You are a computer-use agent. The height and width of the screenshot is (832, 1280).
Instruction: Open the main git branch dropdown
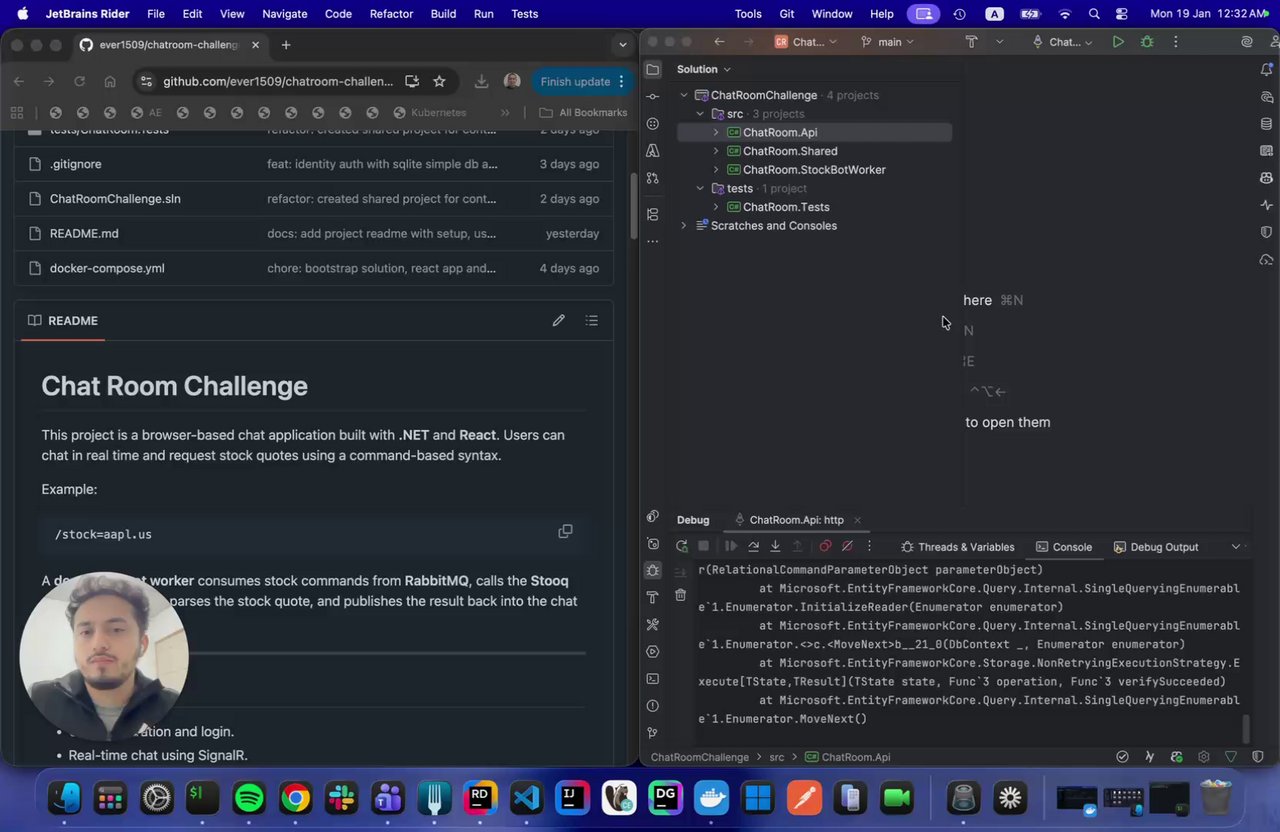[886, 42]
